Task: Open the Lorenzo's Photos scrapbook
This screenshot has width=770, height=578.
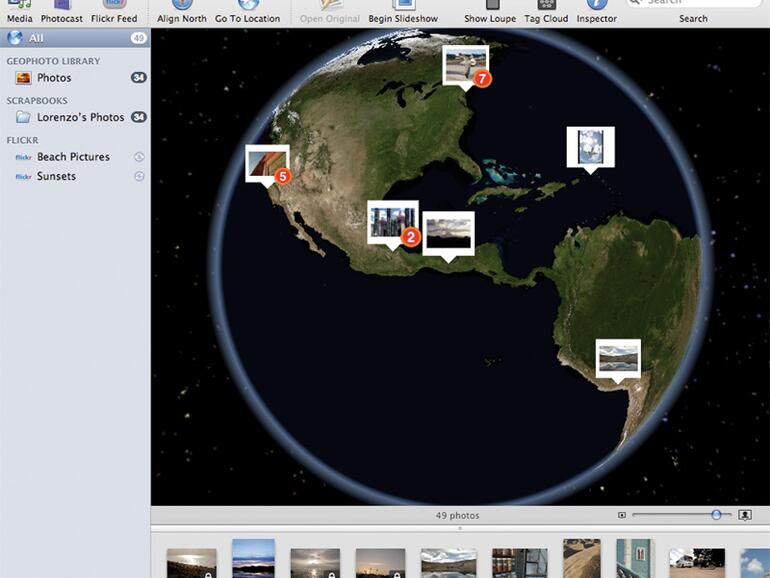Action: click(80, 117)
